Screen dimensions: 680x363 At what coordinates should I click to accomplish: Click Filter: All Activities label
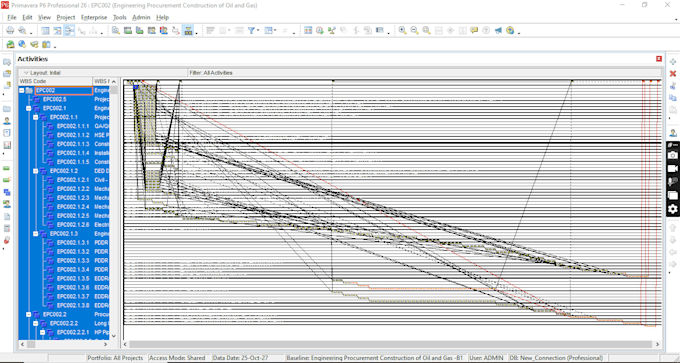tap(211, 73)
